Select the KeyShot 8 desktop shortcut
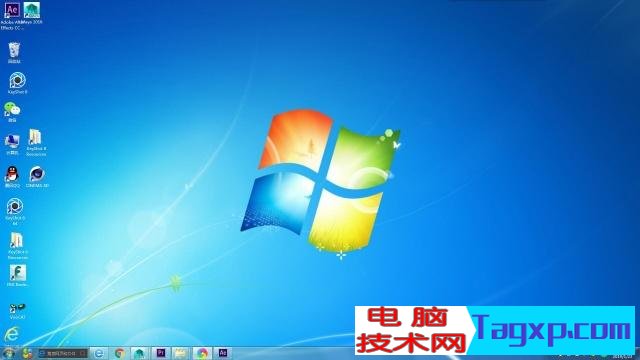The image size is (640, 360). point(18,81)
